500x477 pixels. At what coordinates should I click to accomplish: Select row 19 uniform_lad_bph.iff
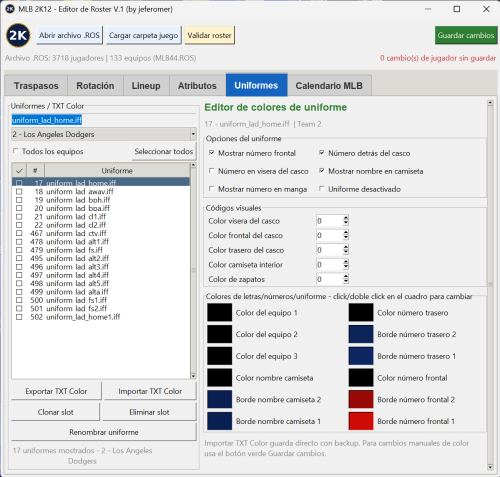101,200
